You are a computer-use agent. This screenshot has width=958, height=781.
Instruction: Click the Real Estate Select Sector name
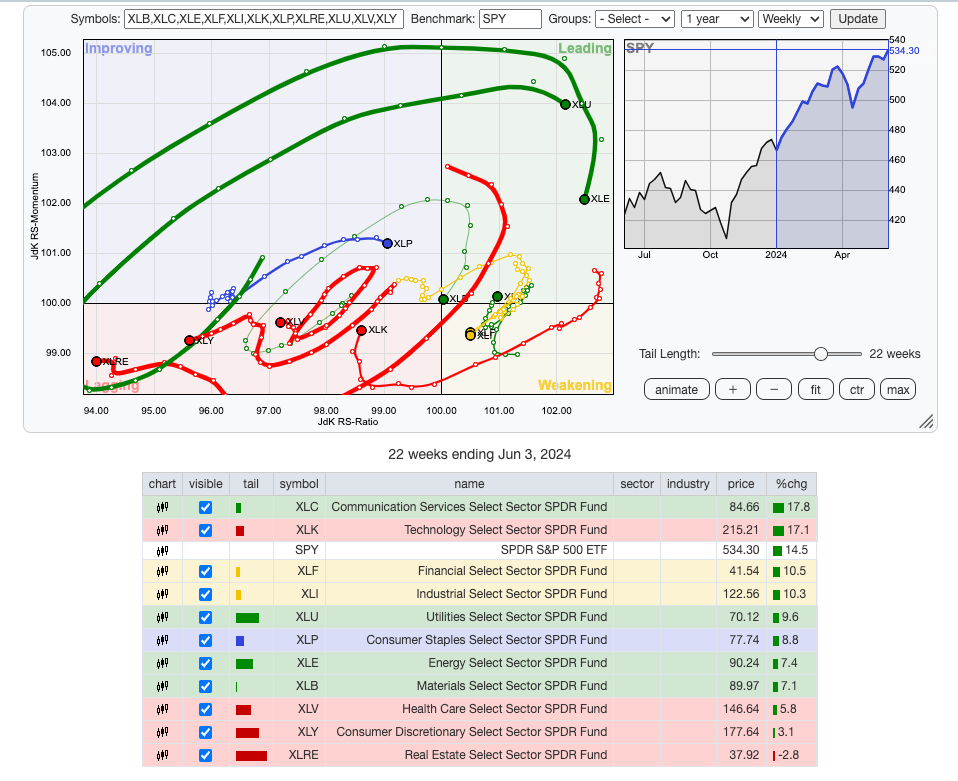tap(506, 755)
